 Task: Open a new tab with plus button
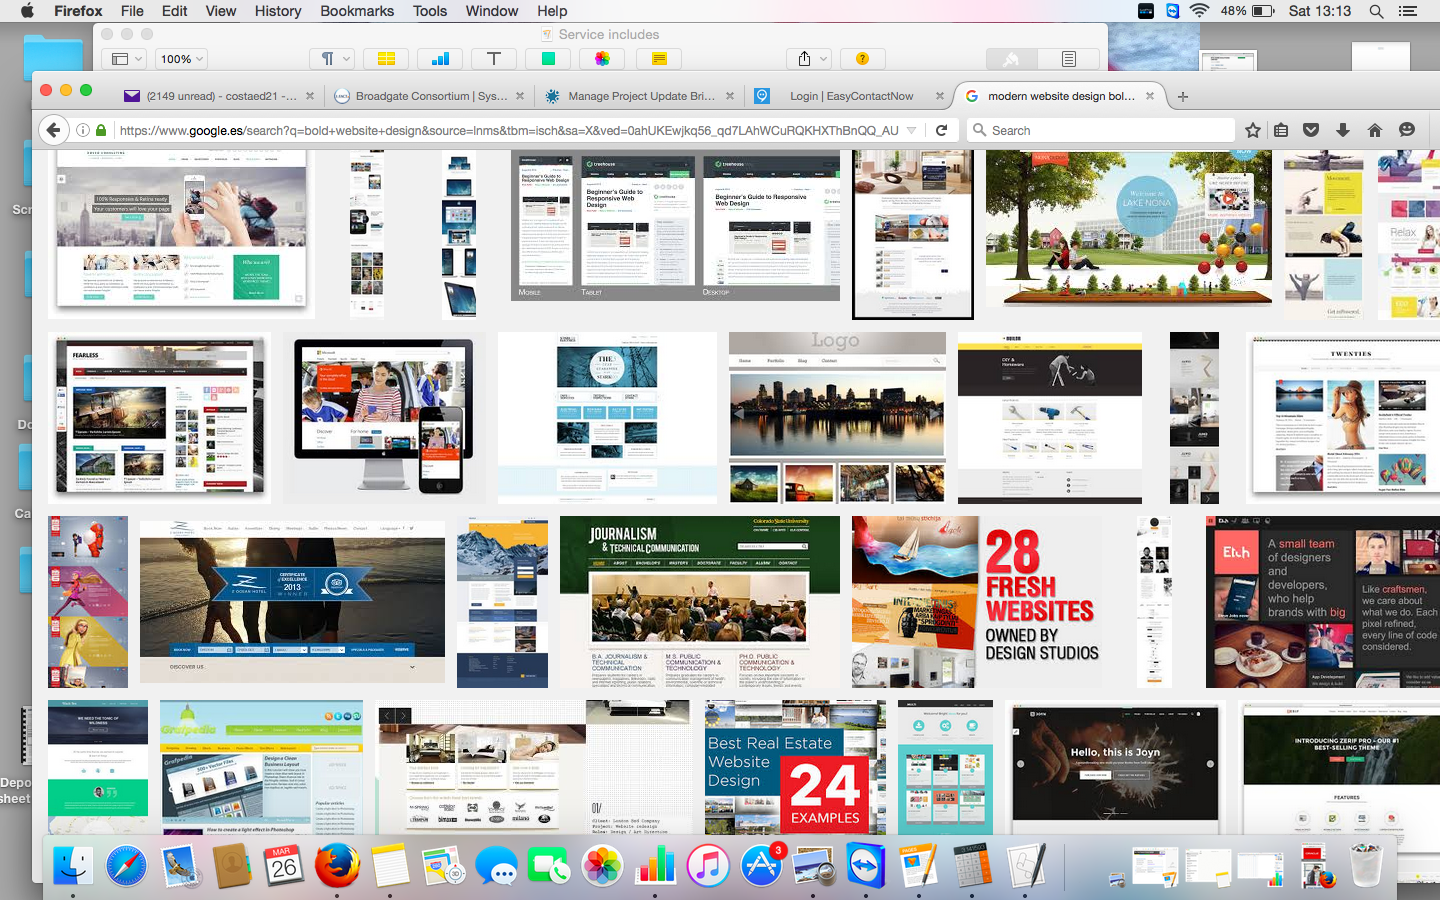tap(1183, 97)
